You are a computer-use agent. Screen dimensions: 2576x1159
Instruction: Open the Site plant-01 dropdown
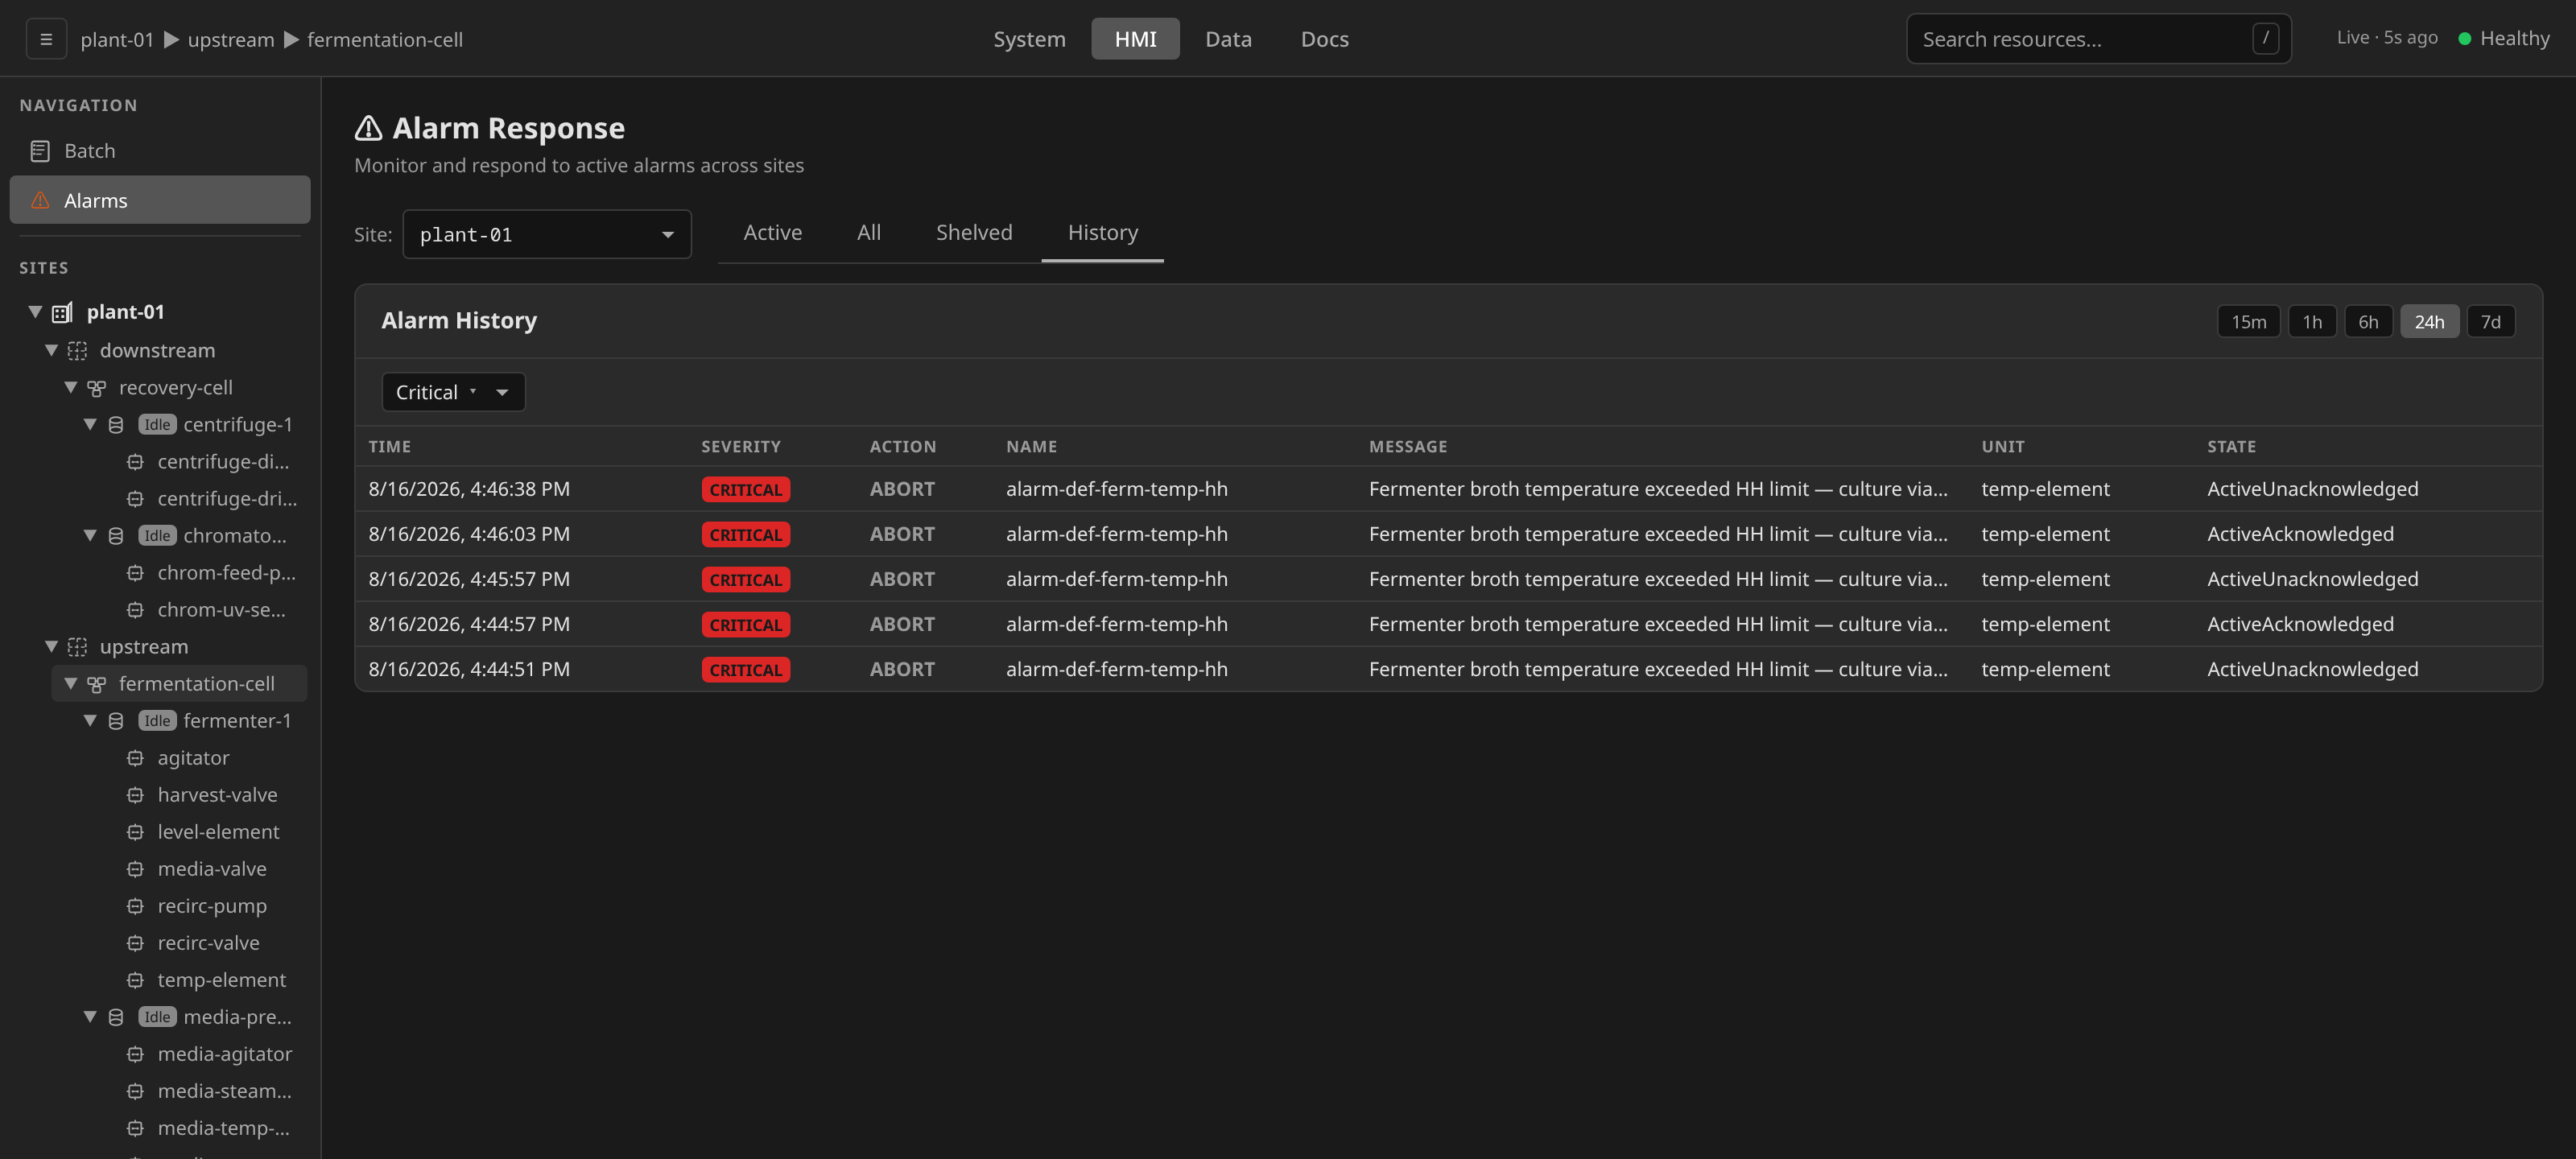(x=546, y=234)
